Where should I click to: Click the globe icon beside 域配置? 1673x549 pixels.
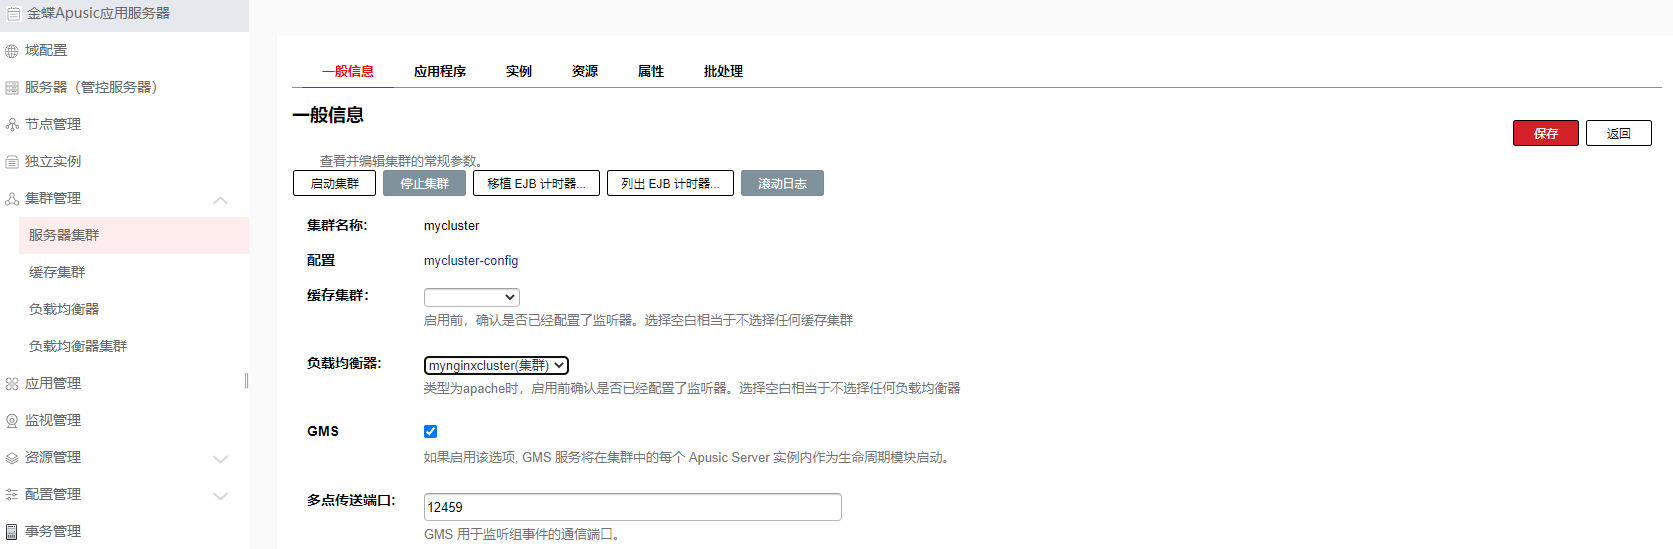12,51
